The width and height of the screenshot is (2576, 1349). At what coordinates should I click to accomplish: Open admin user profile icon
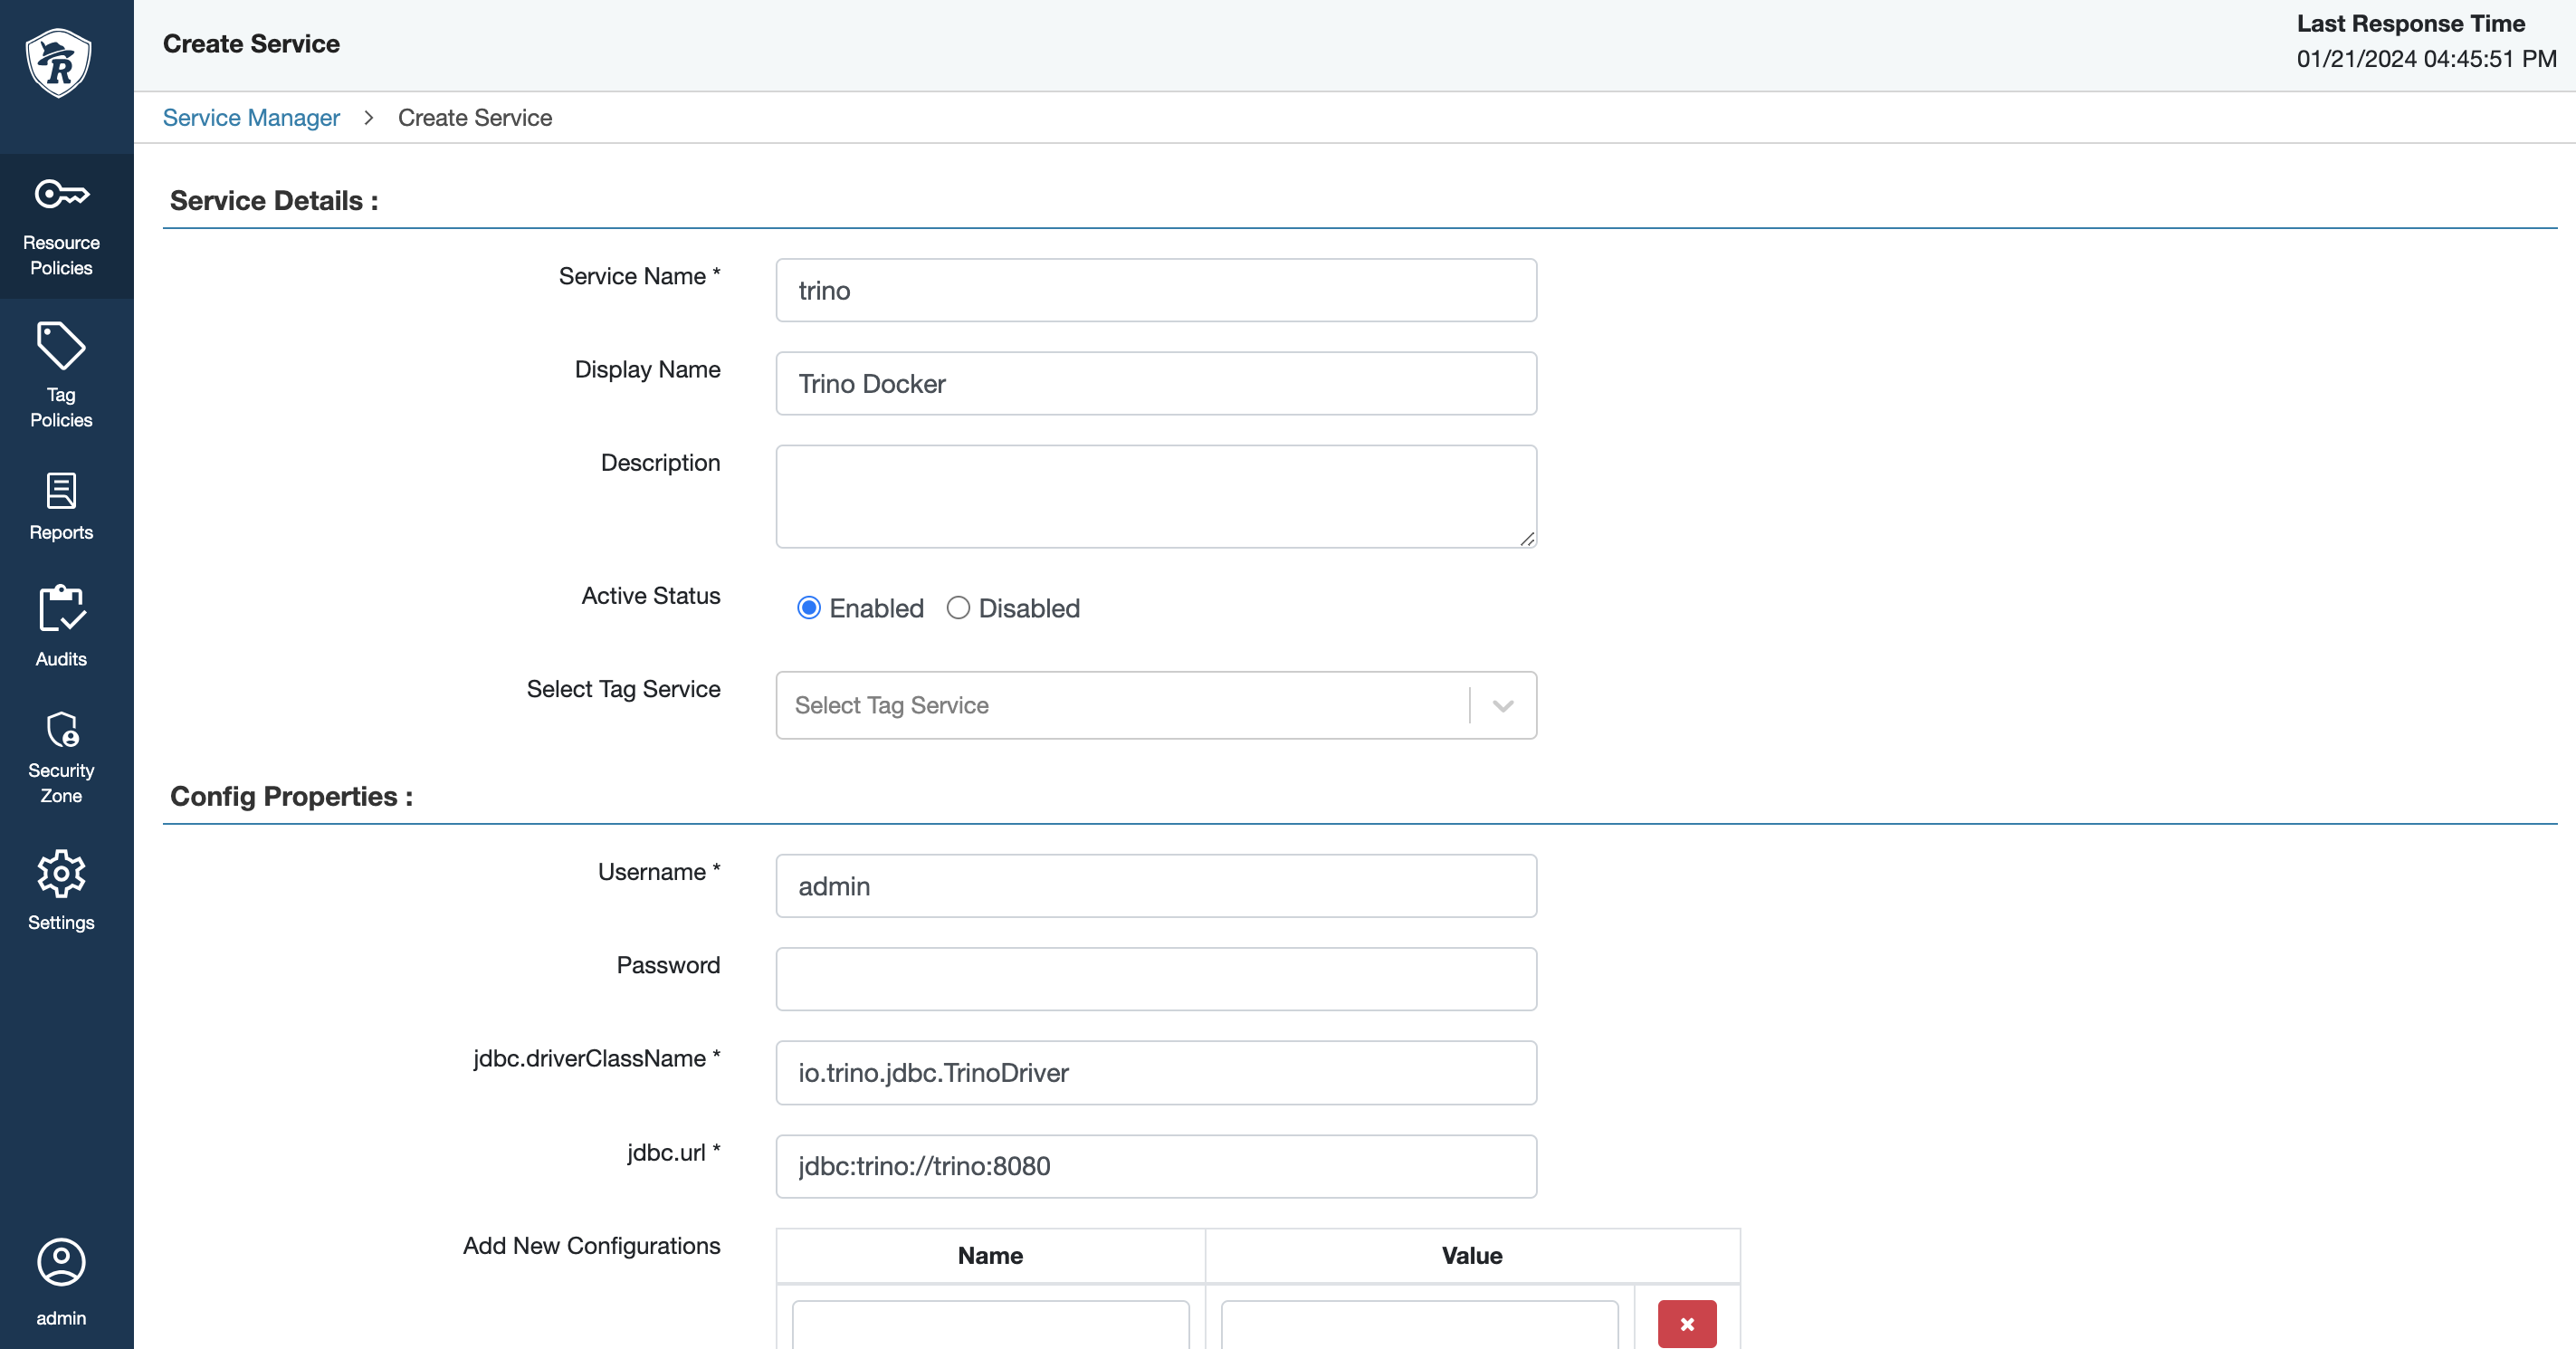click(61, 1262)
